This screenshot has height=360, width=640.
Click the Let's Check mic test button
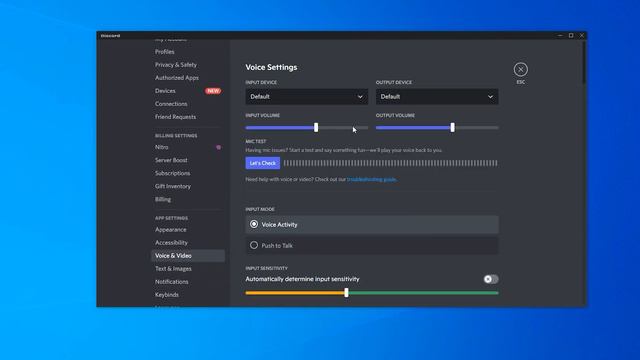(262, 163)
